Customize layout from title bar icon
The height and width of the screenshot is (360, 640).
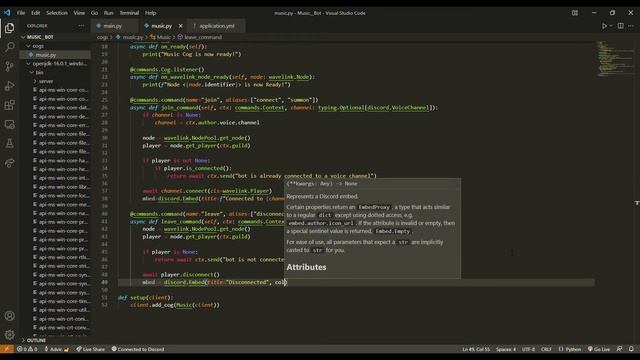[x=575, y=13]
